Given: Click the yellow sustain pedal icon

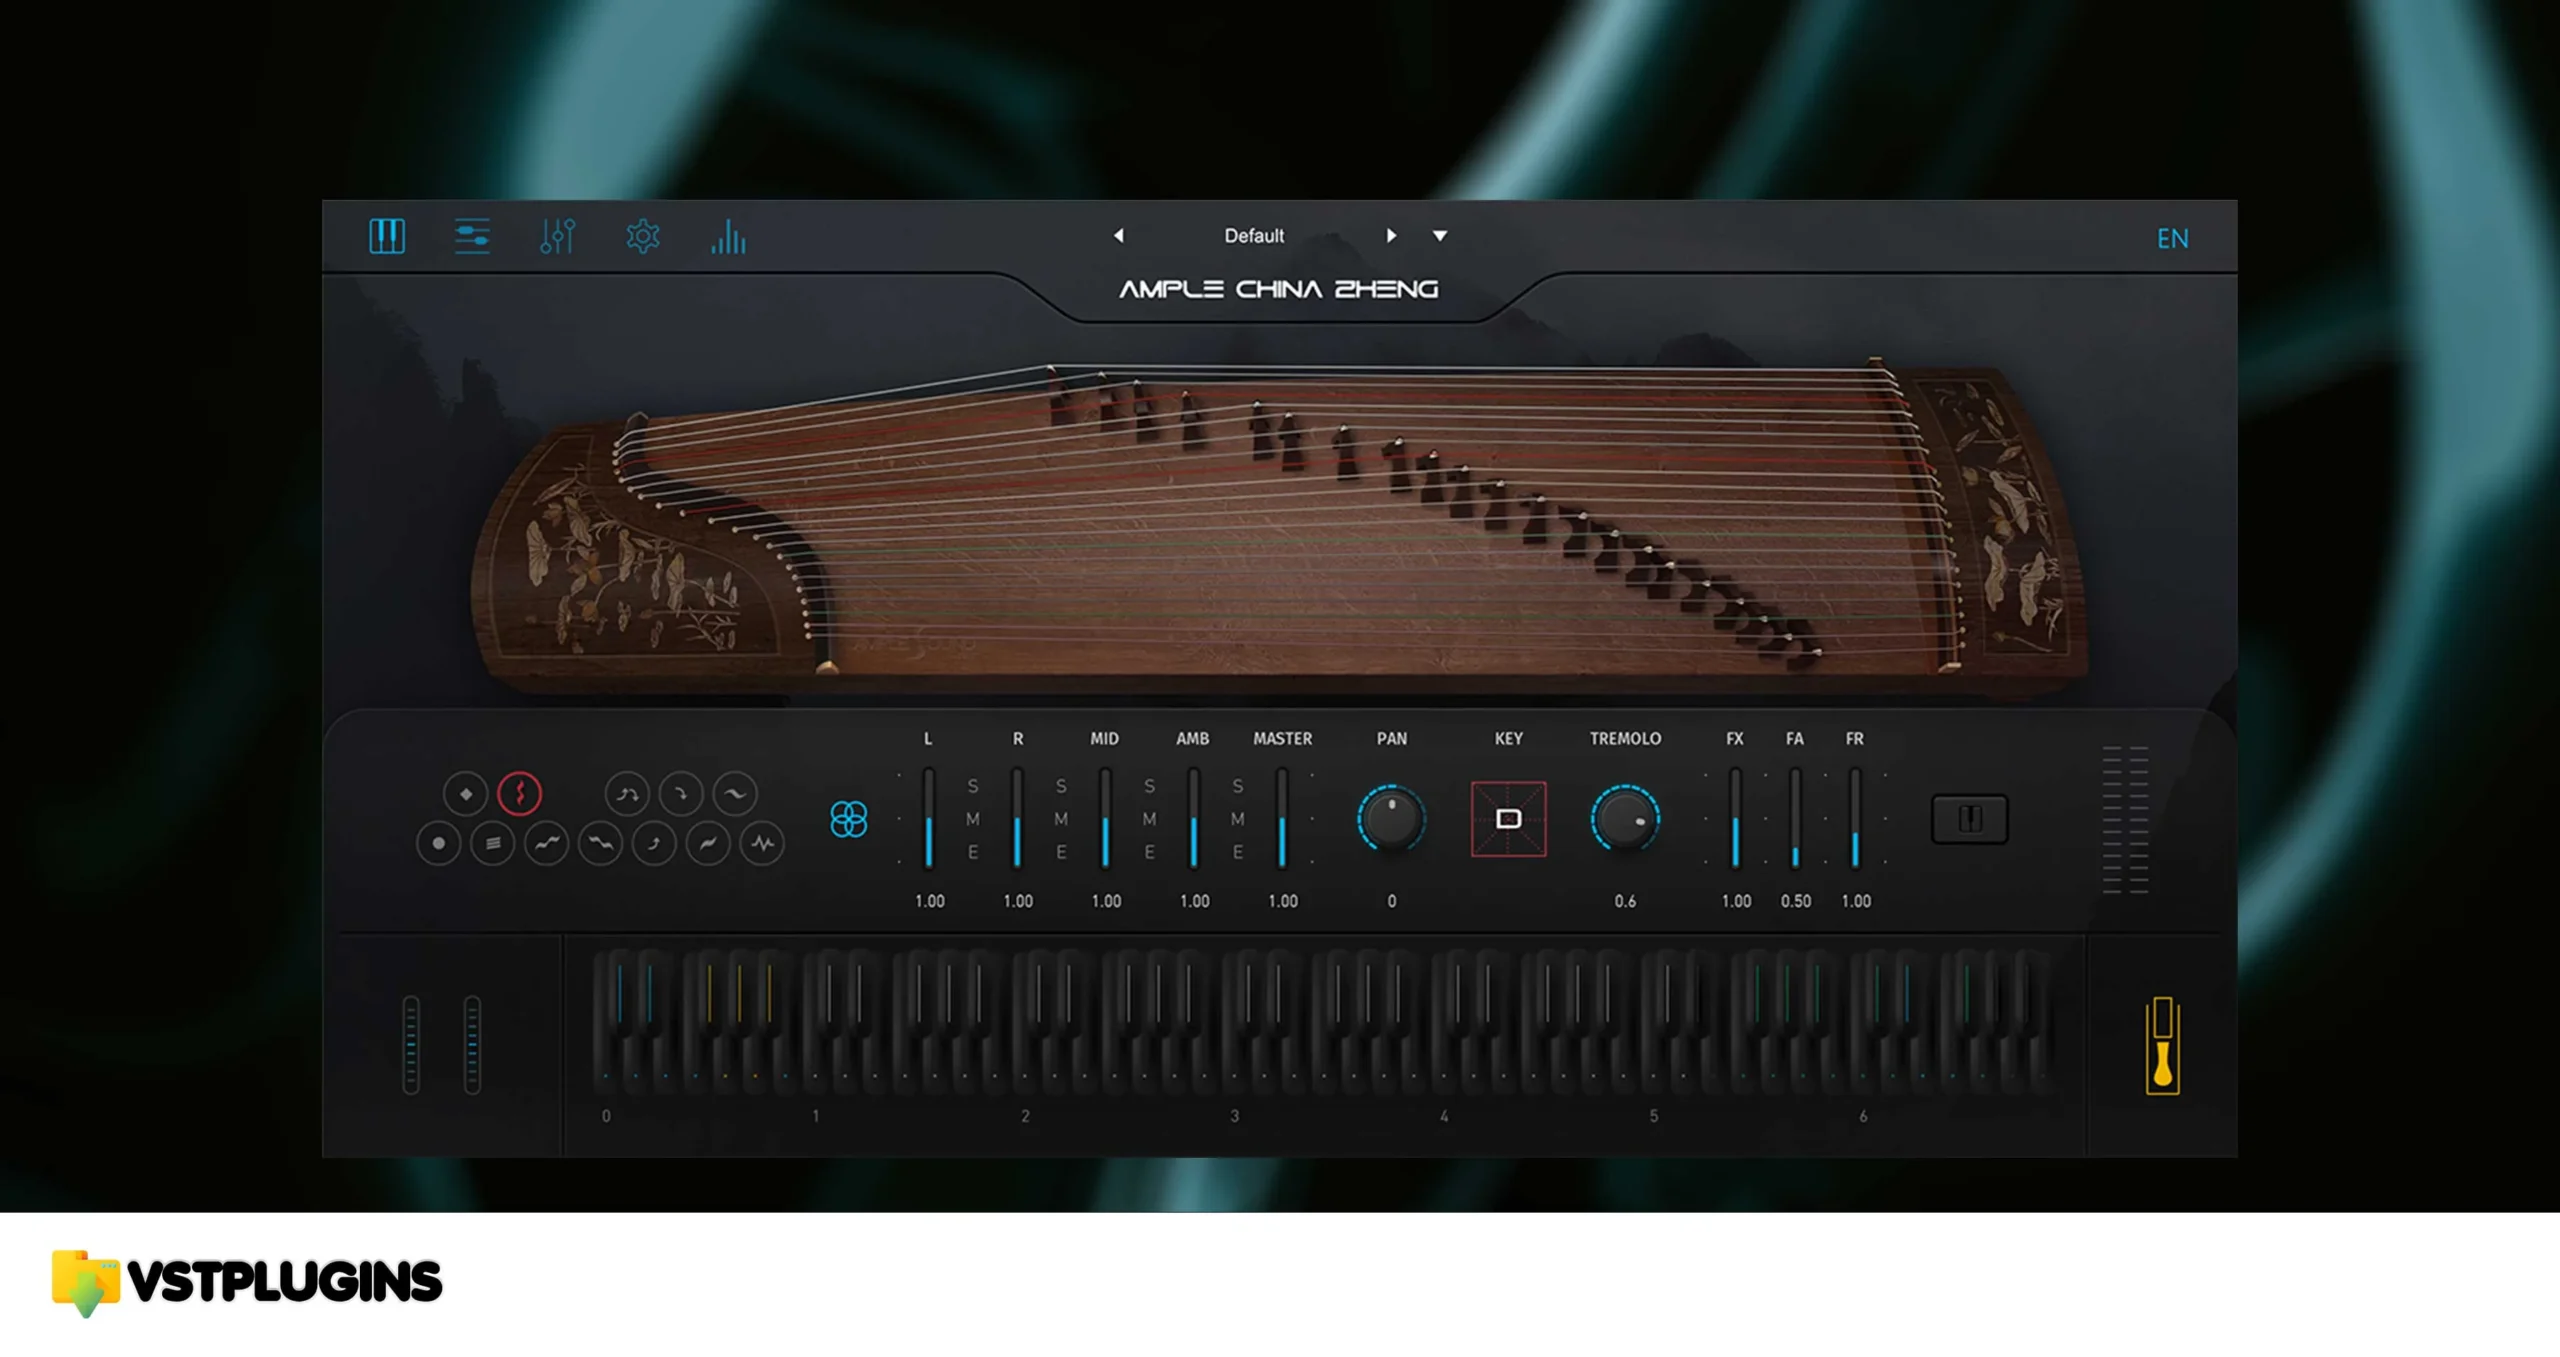Looking at the screenshot, I should click(x=2163, y=1046).
